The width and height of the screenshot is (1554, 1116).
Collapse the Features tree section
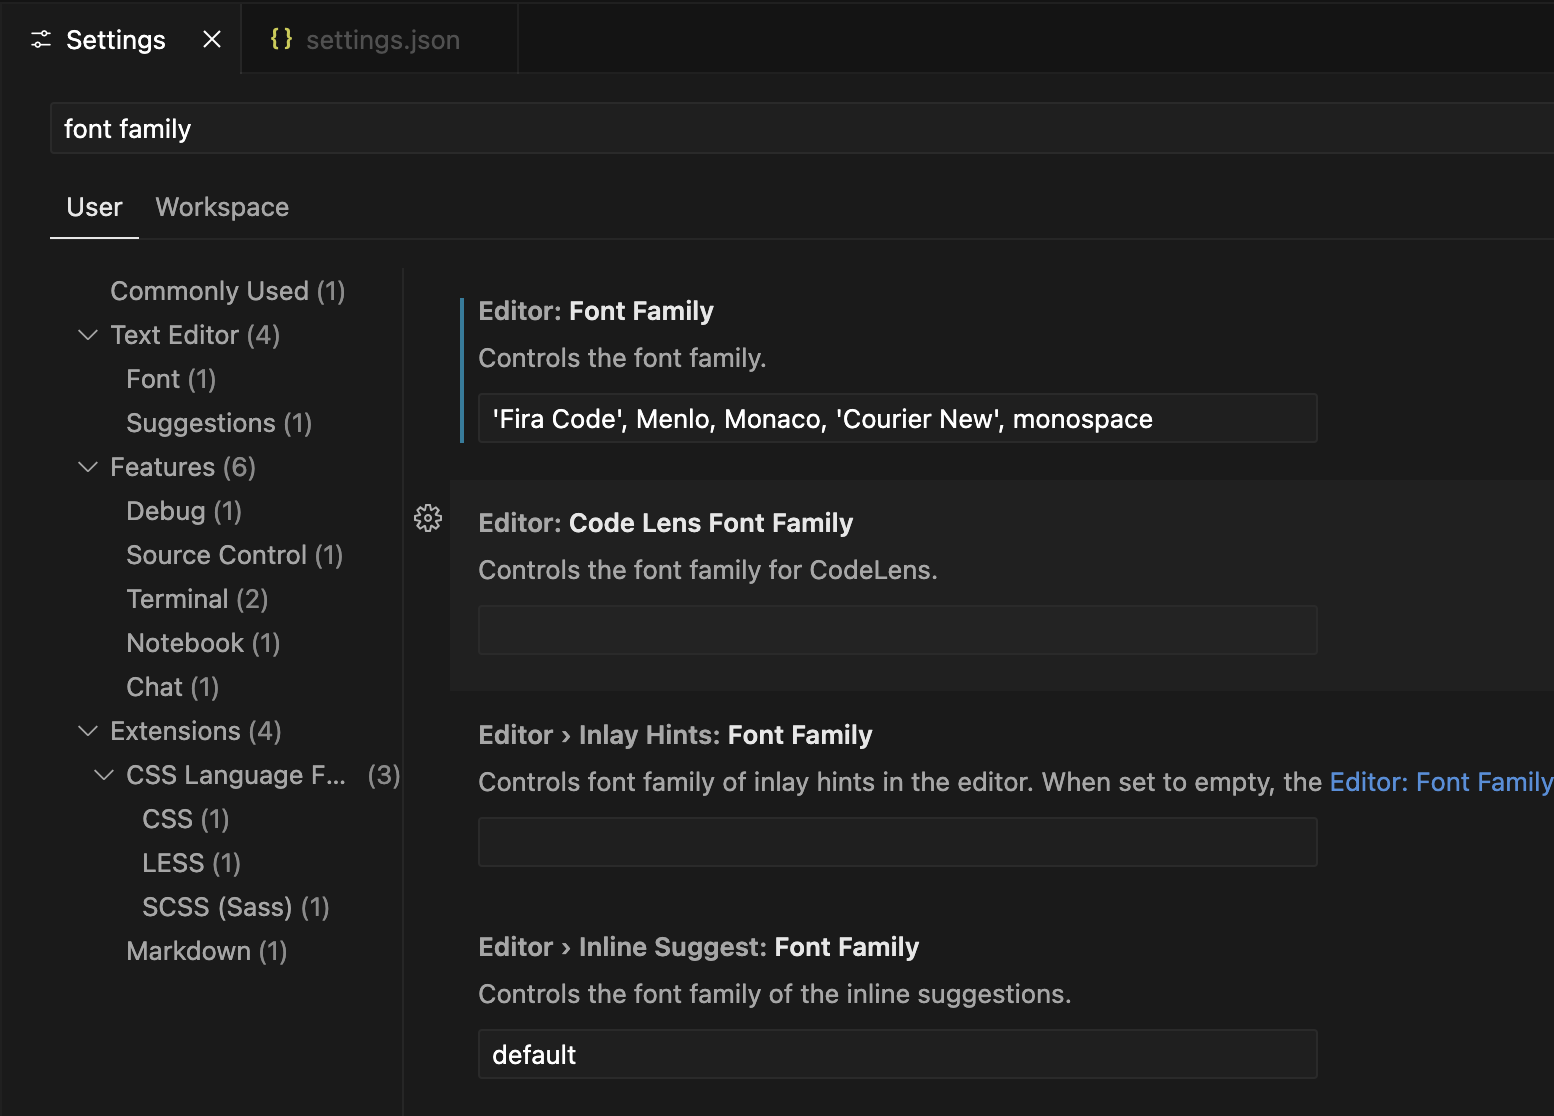pos(88,467)
